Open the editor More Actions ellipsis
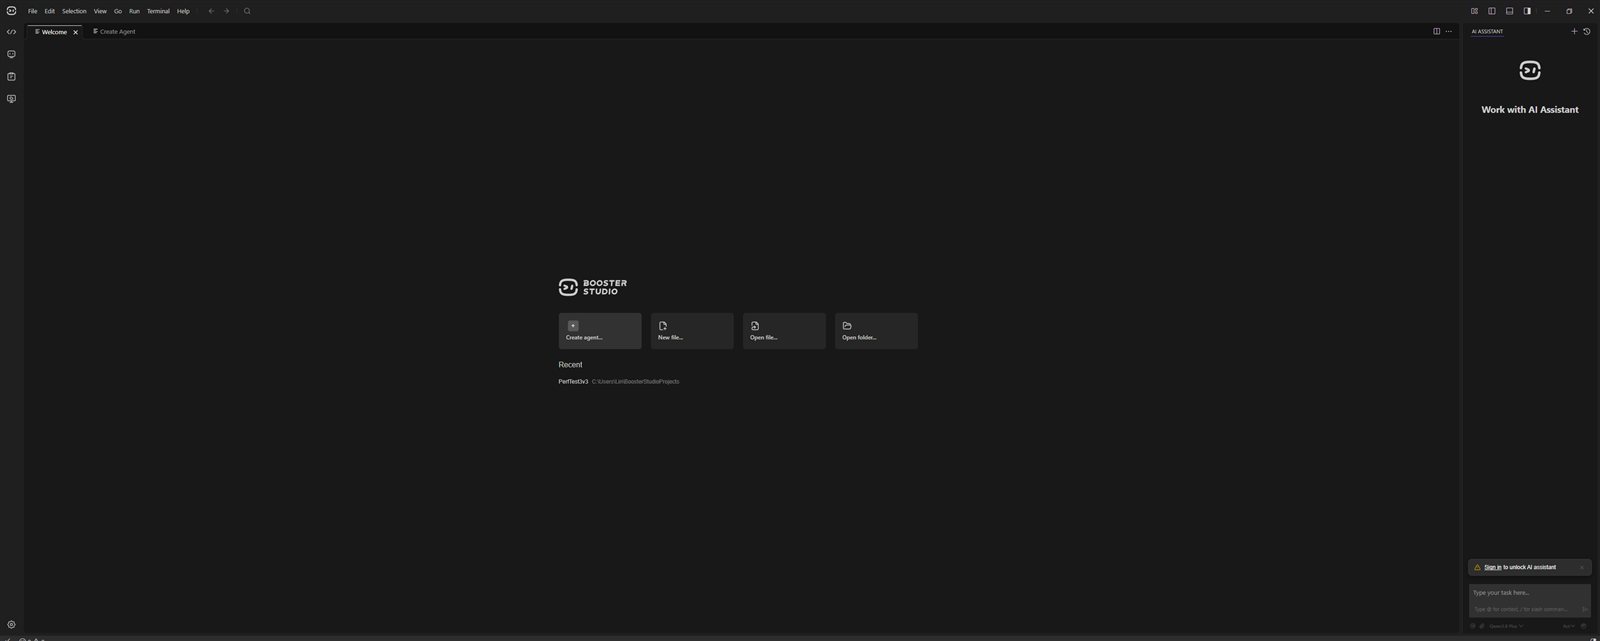The height and width of the screenshot is (641, 1600). click(1448, 31)
